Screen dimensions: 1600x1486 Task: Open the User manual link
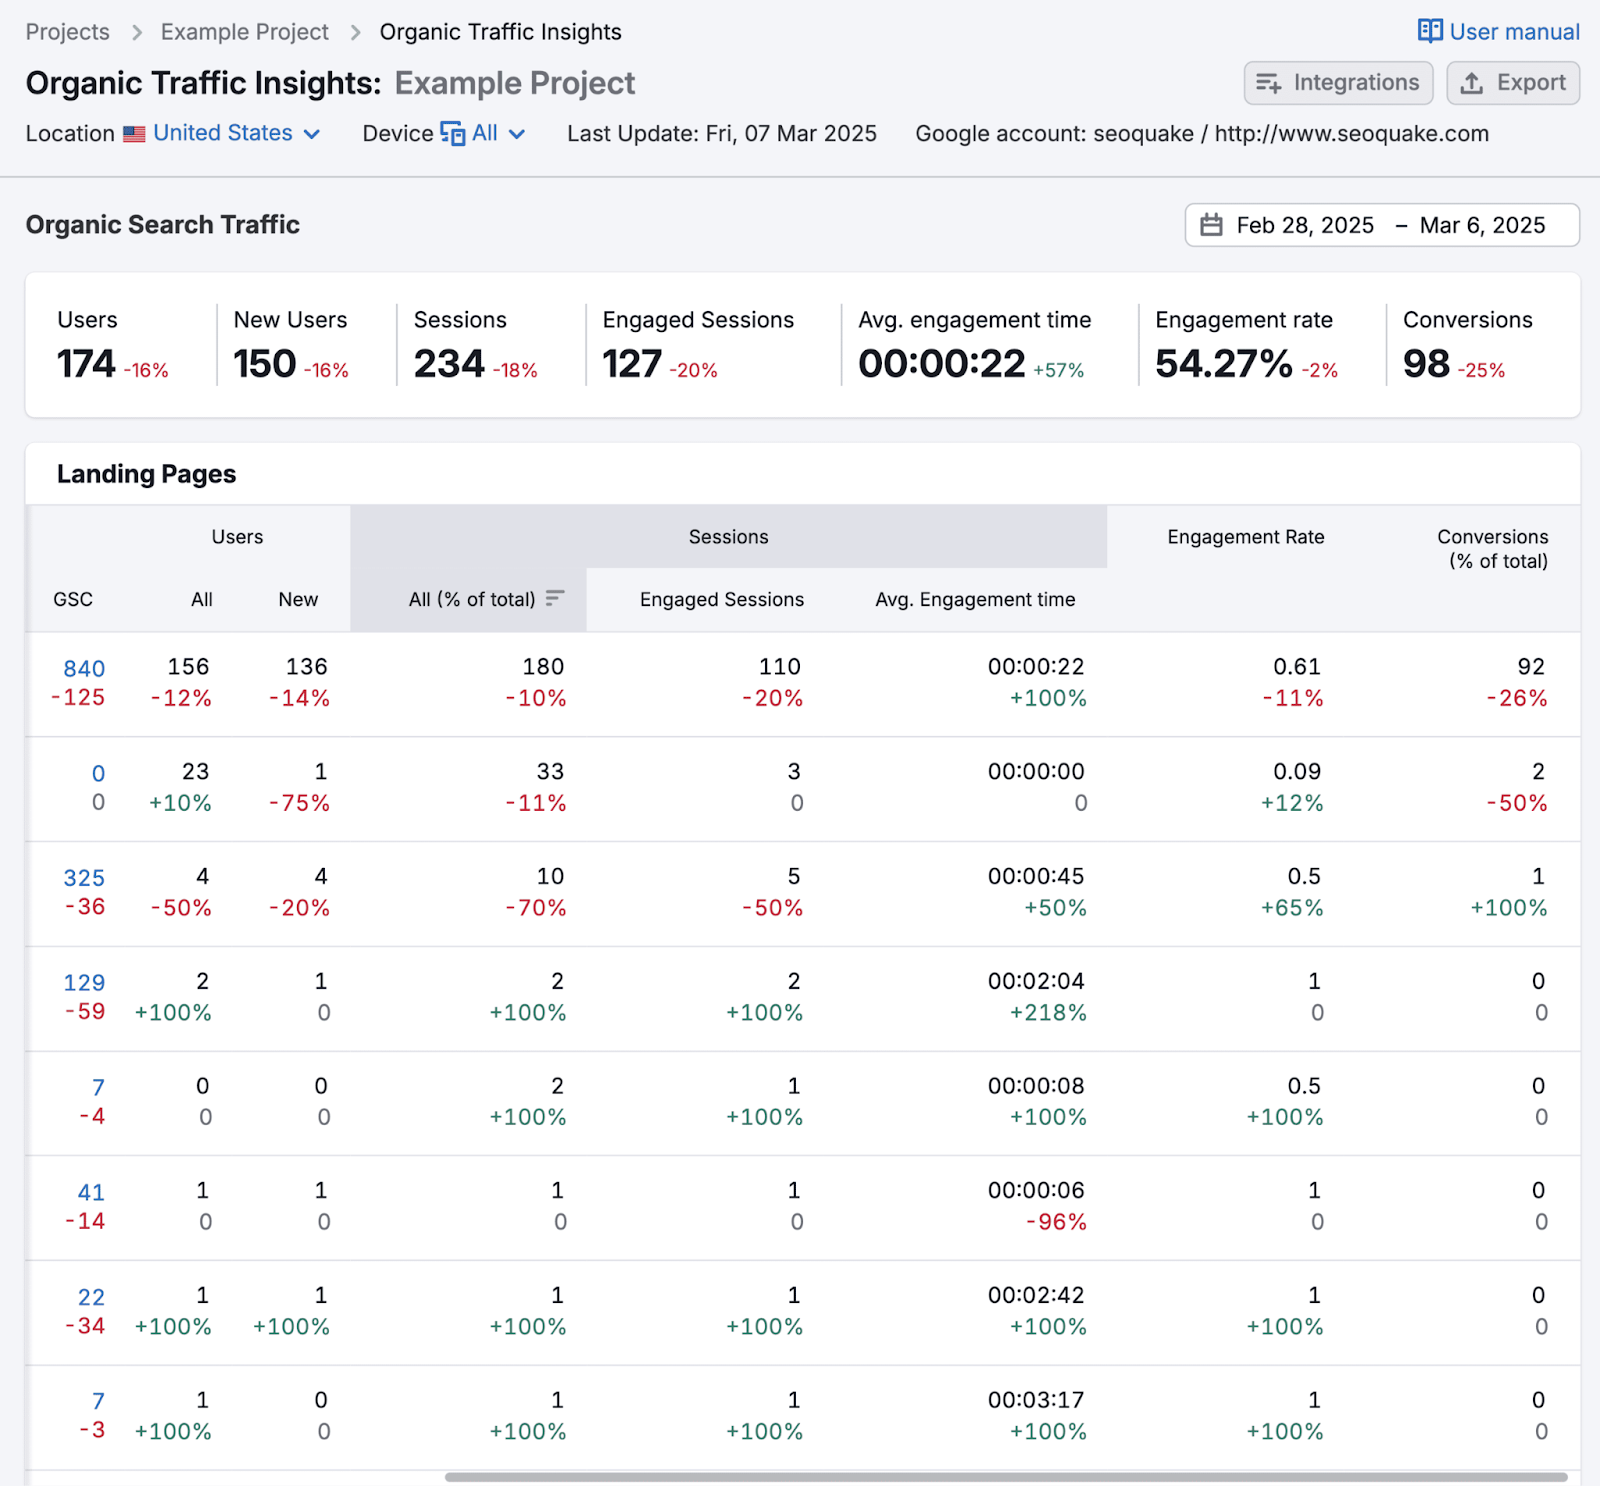[x=1513, y=32]
